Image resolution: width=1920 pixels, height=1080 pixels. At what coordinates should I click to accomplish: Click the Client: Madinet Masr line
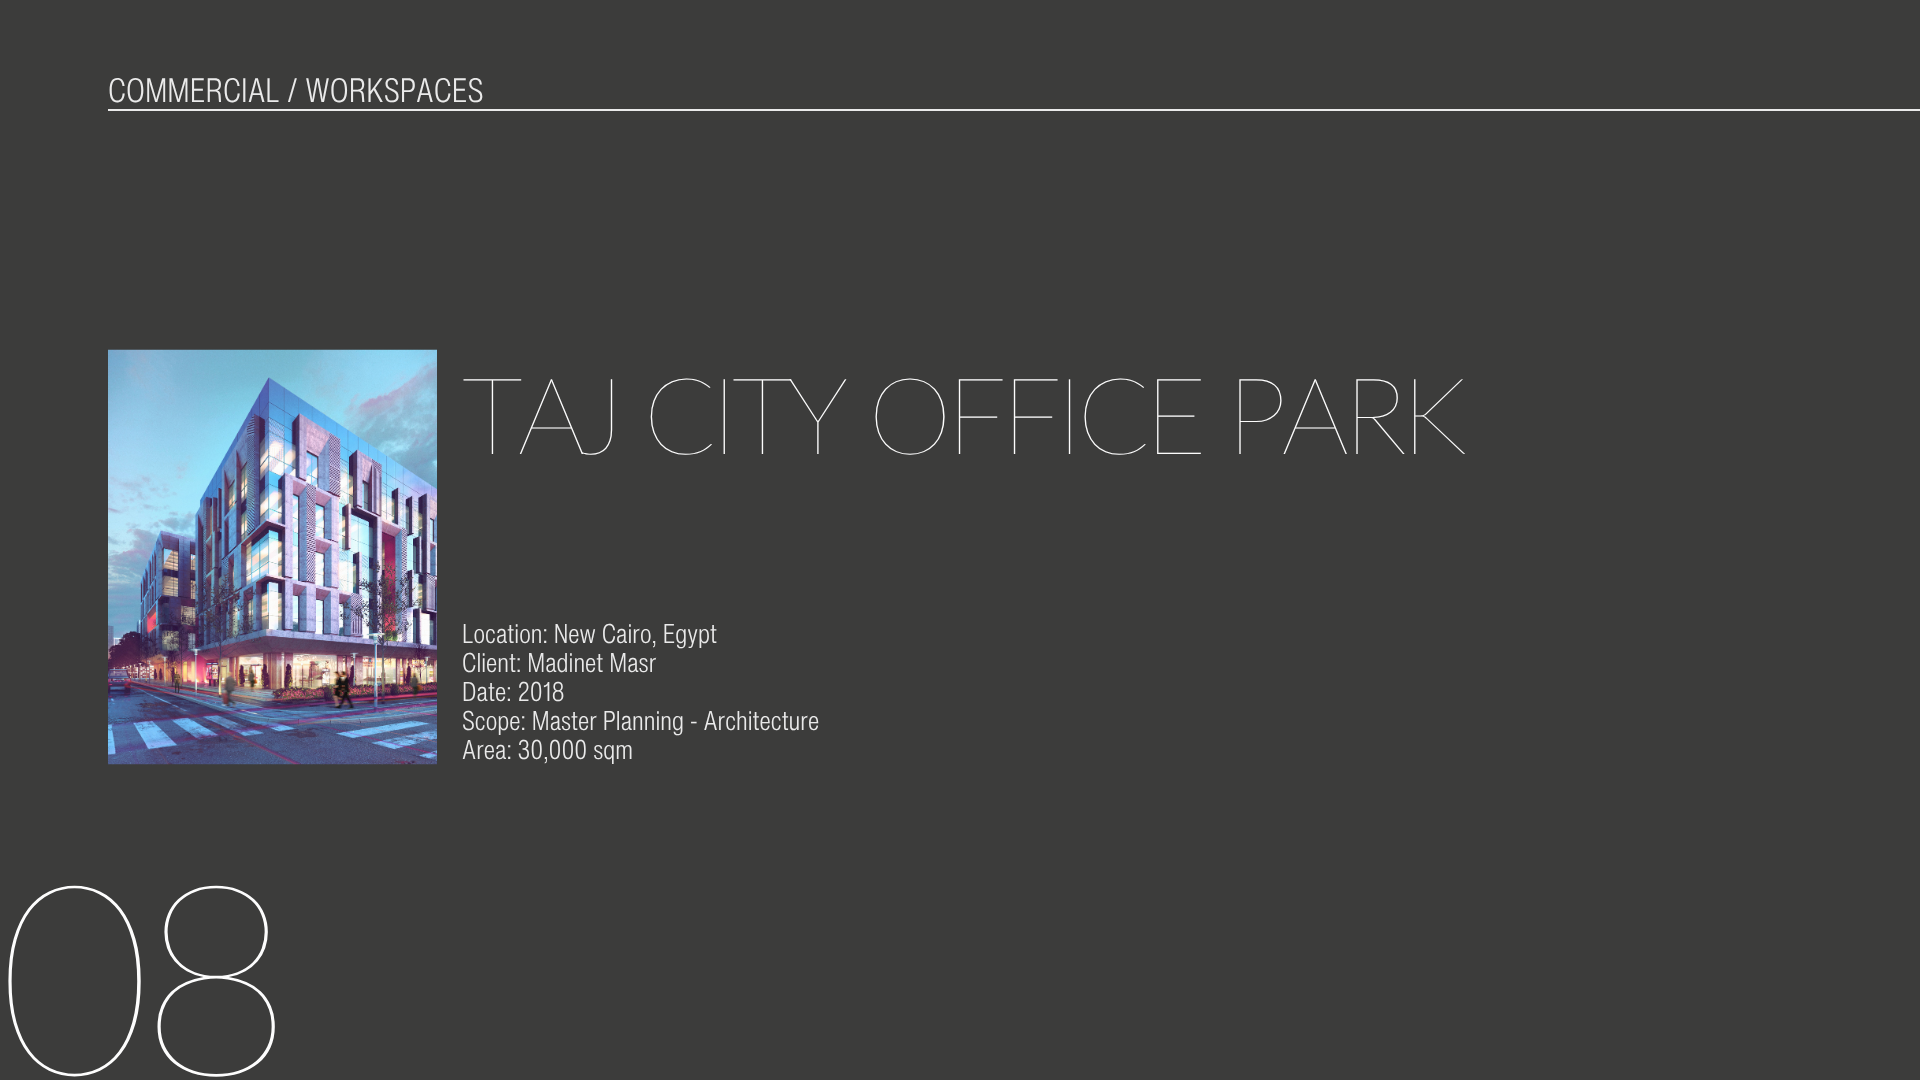tap(559, 664)
